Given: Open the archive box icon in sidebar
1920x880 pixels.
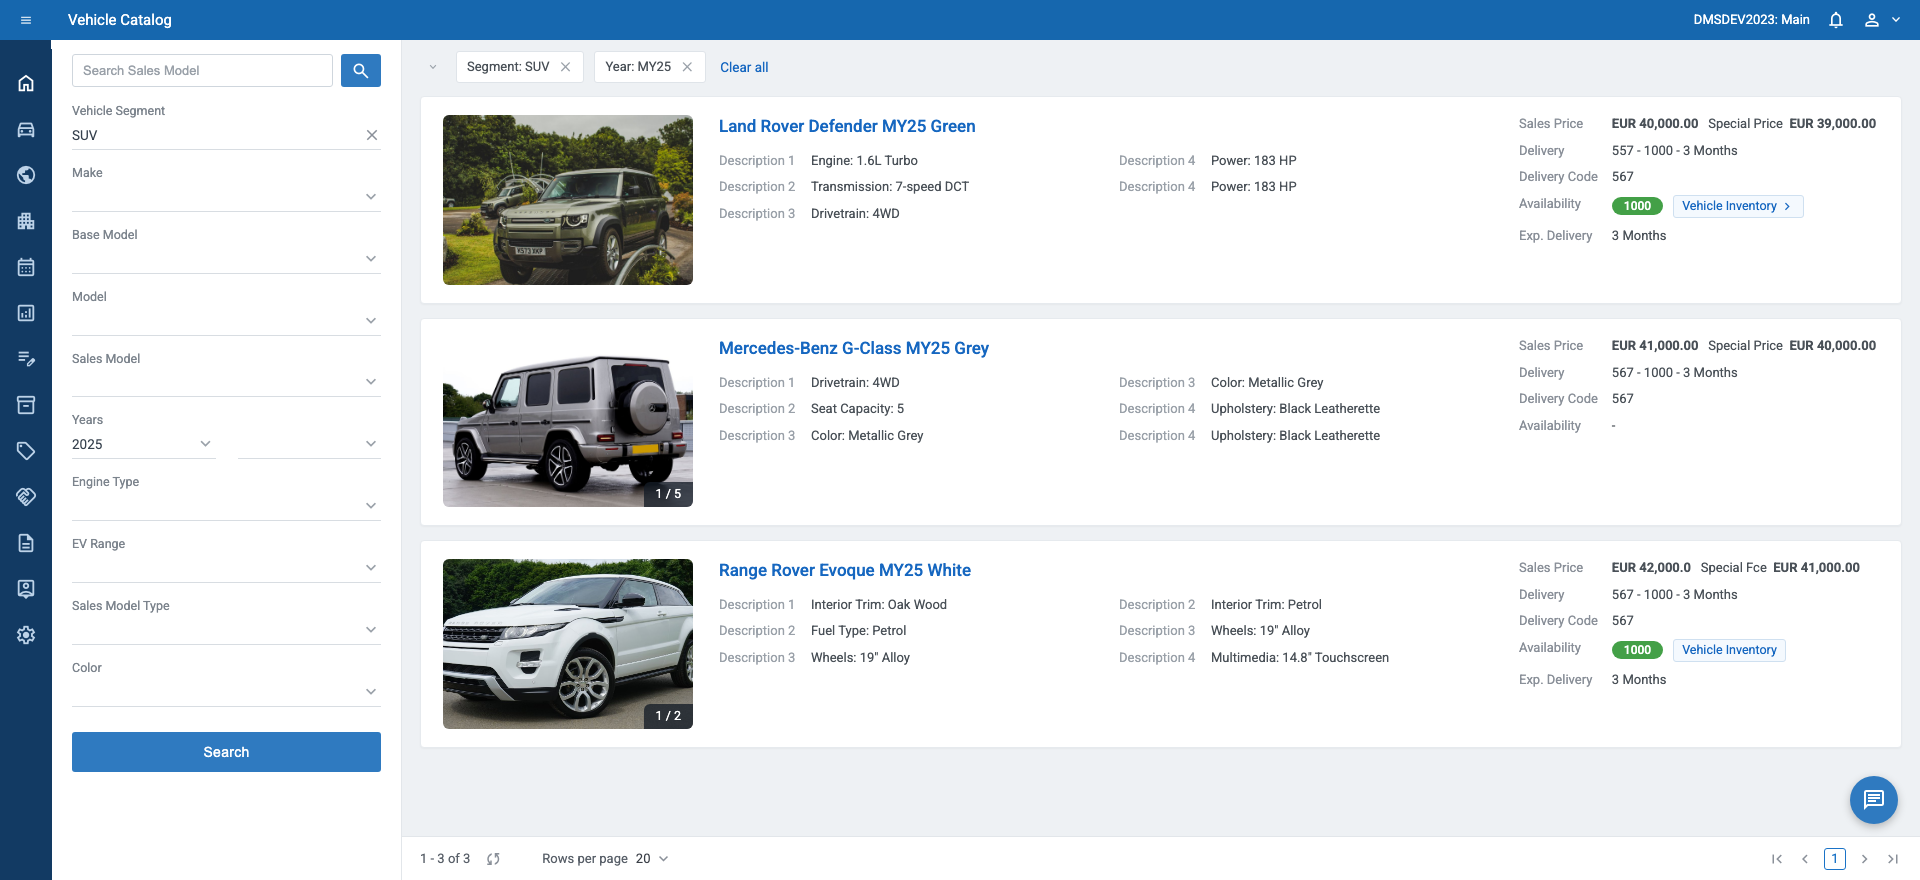Looking at the screenshot, I should pyautogui.click(x=26, y=405).
